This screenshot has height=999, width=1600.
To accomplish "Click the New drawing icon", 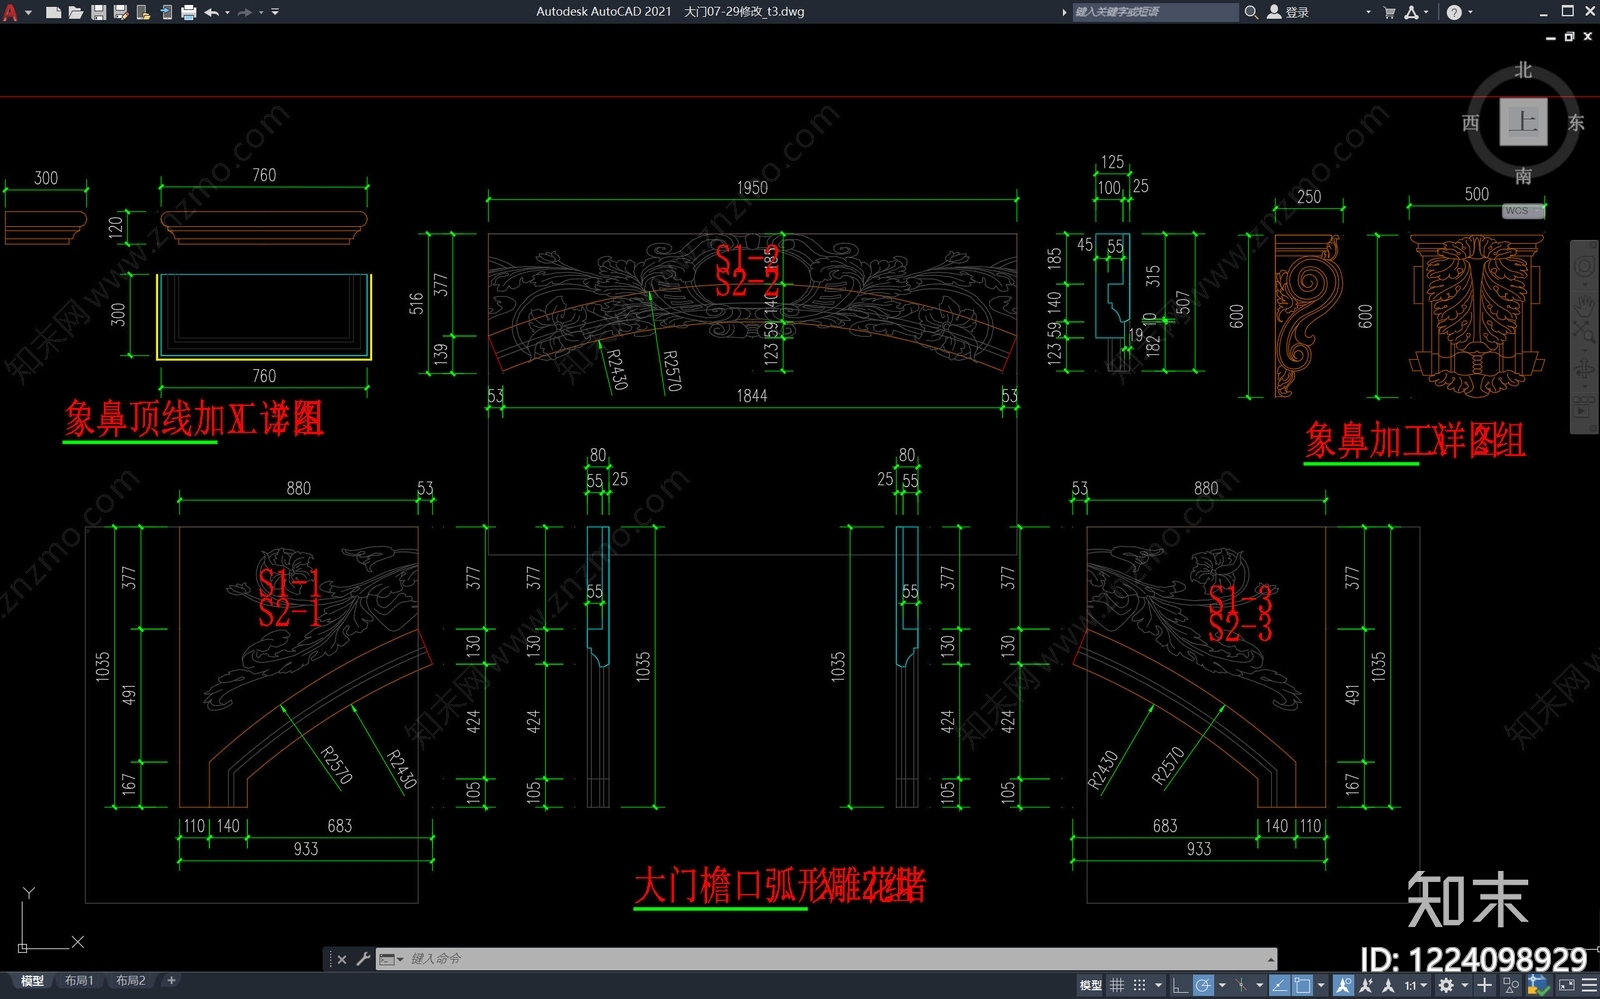I will click(53, 12).
